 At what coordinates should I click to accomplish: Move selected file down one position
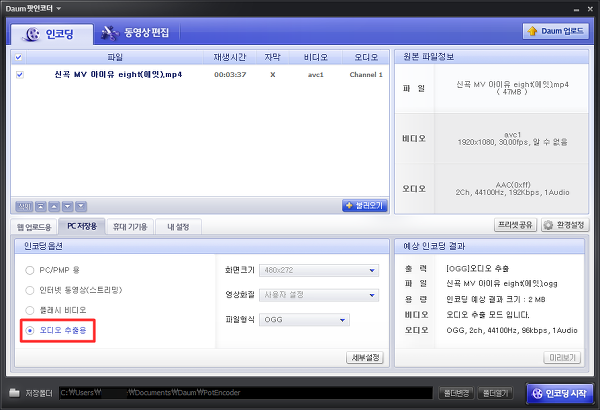point(68,206)
